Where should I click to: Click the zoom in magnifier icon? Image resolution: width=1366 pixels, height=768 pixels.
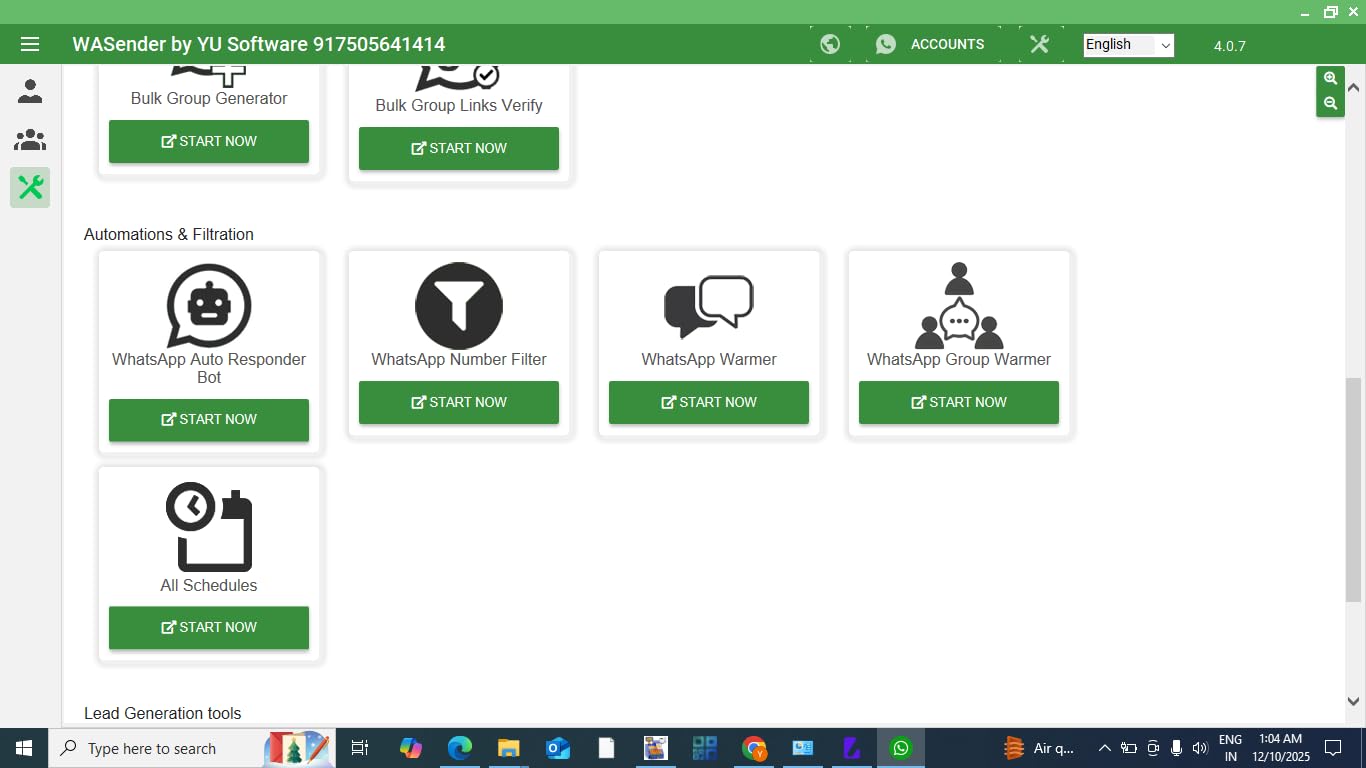point(1330,78)
